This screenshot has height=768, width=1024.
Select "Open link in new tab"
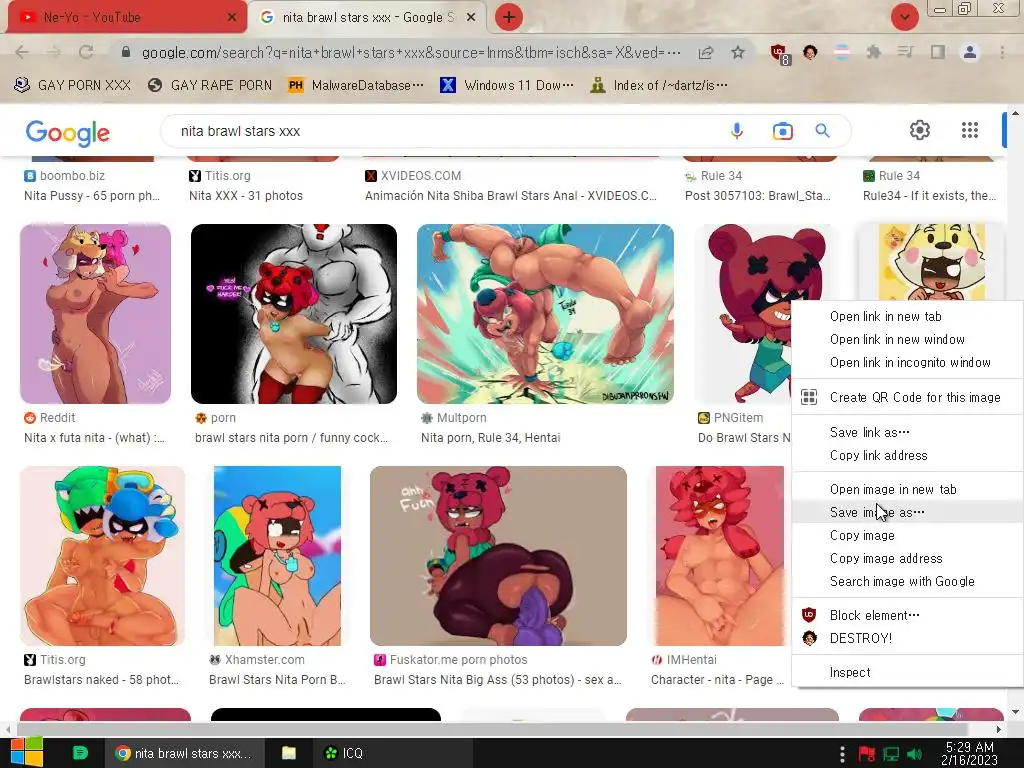[x=886, y=317]
